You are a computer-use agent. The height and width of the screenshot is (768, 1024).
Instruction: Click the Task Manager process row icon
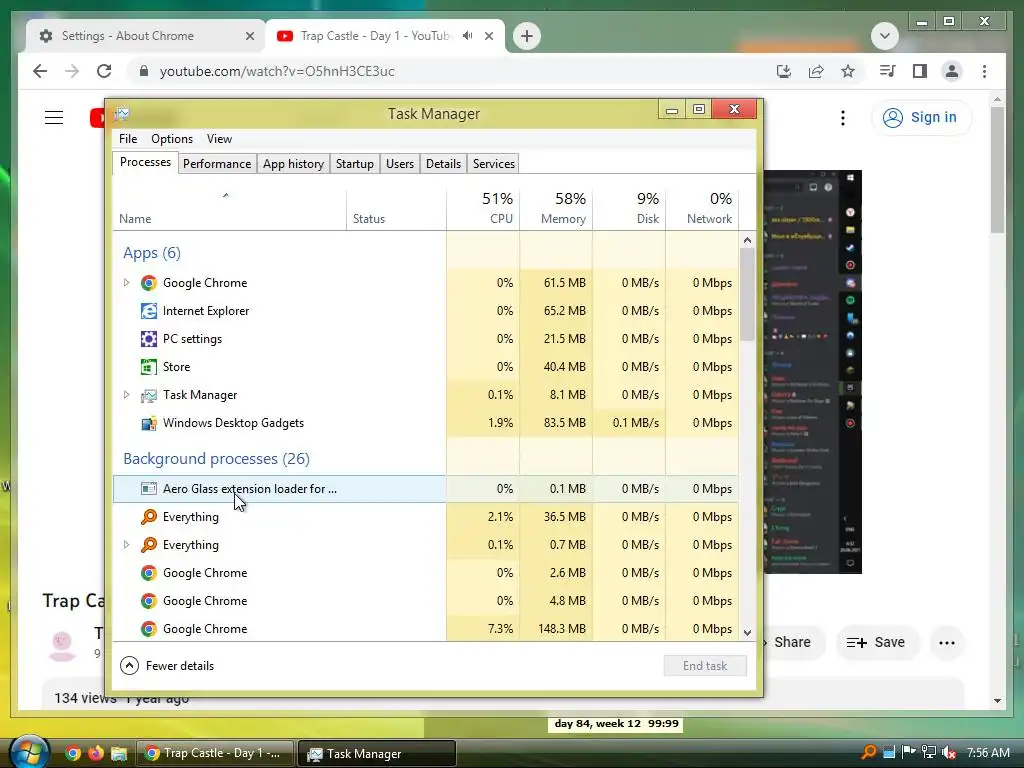point(149,395)
